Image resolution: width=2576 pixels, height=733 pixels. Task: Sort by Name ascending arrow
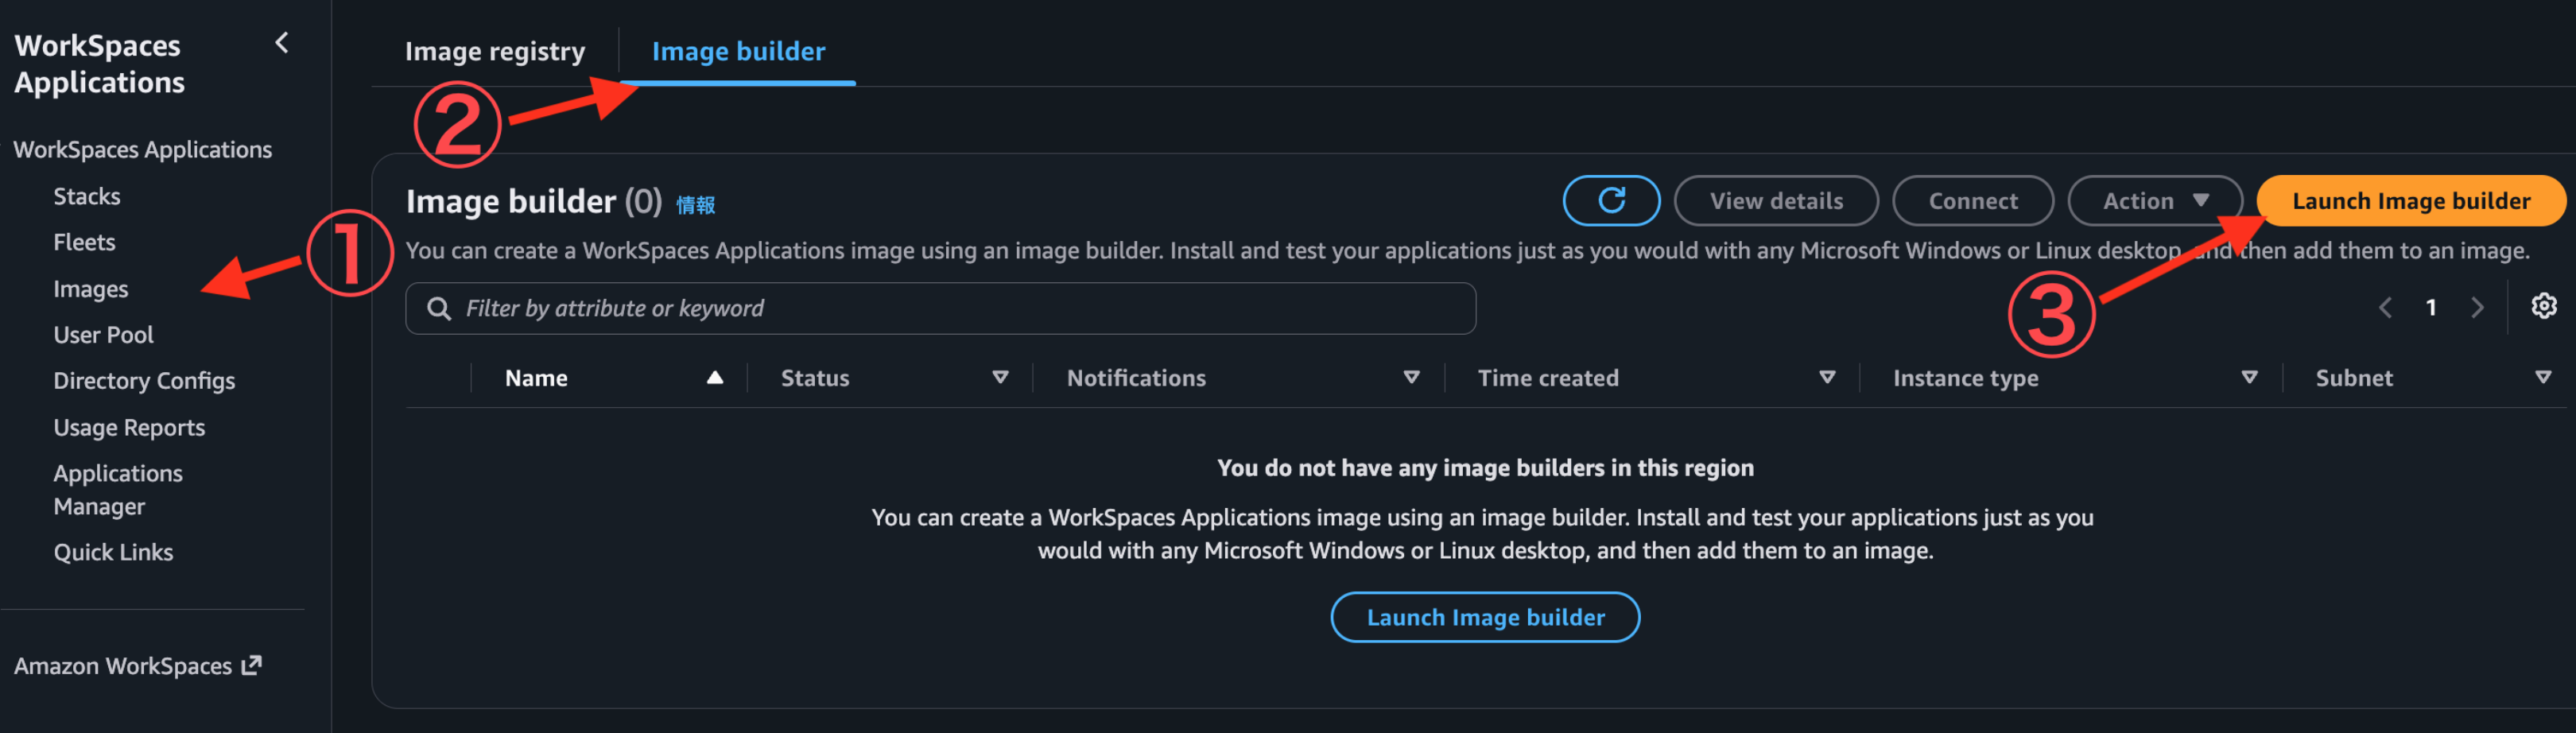(715, 378)
